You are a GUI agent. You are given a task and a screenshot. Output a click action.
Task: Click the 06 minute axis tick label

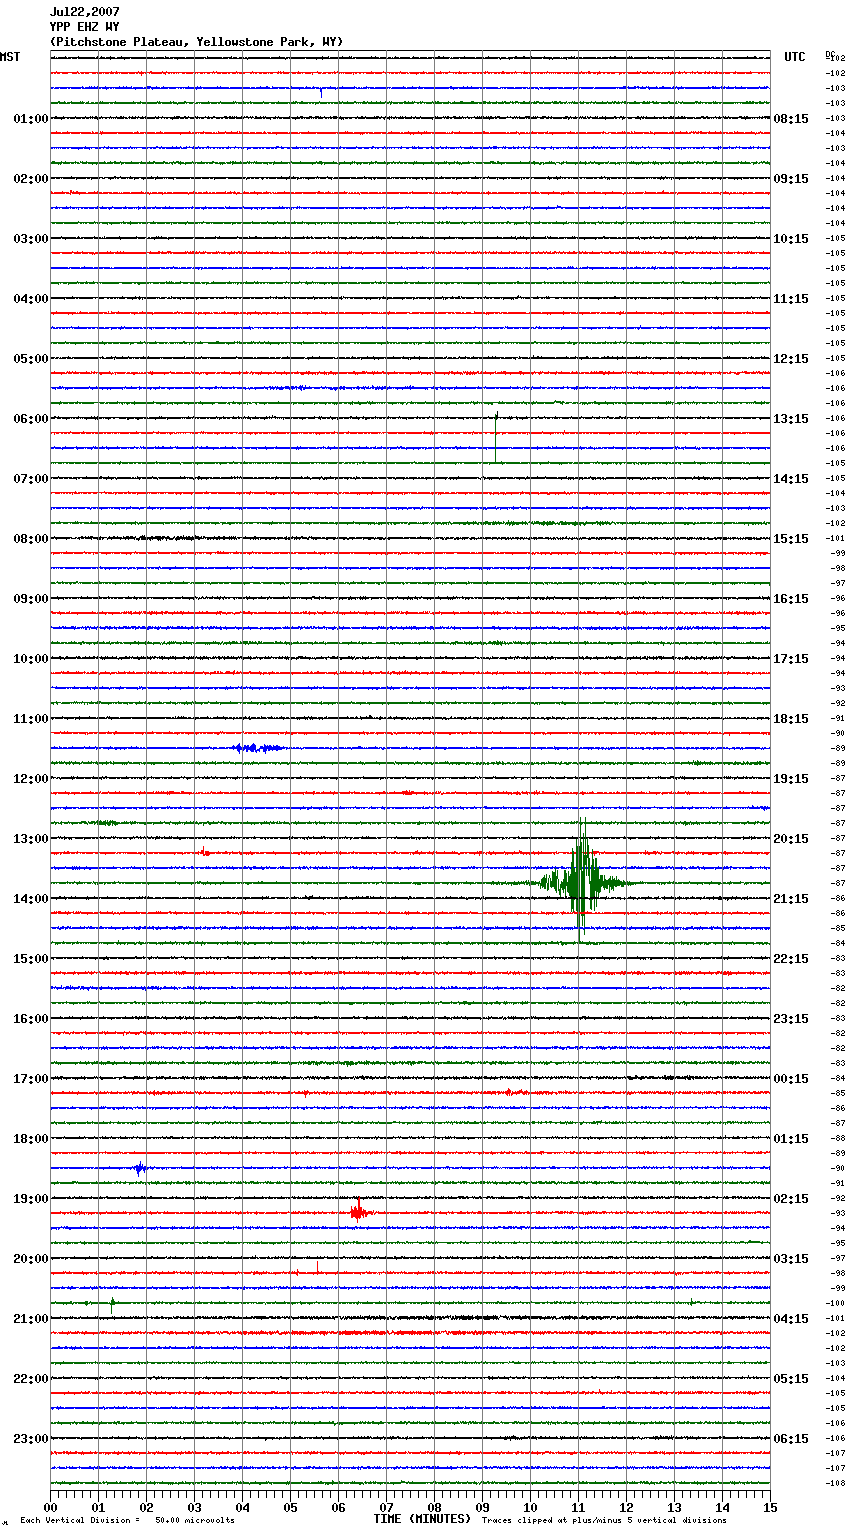(338, 1507)
